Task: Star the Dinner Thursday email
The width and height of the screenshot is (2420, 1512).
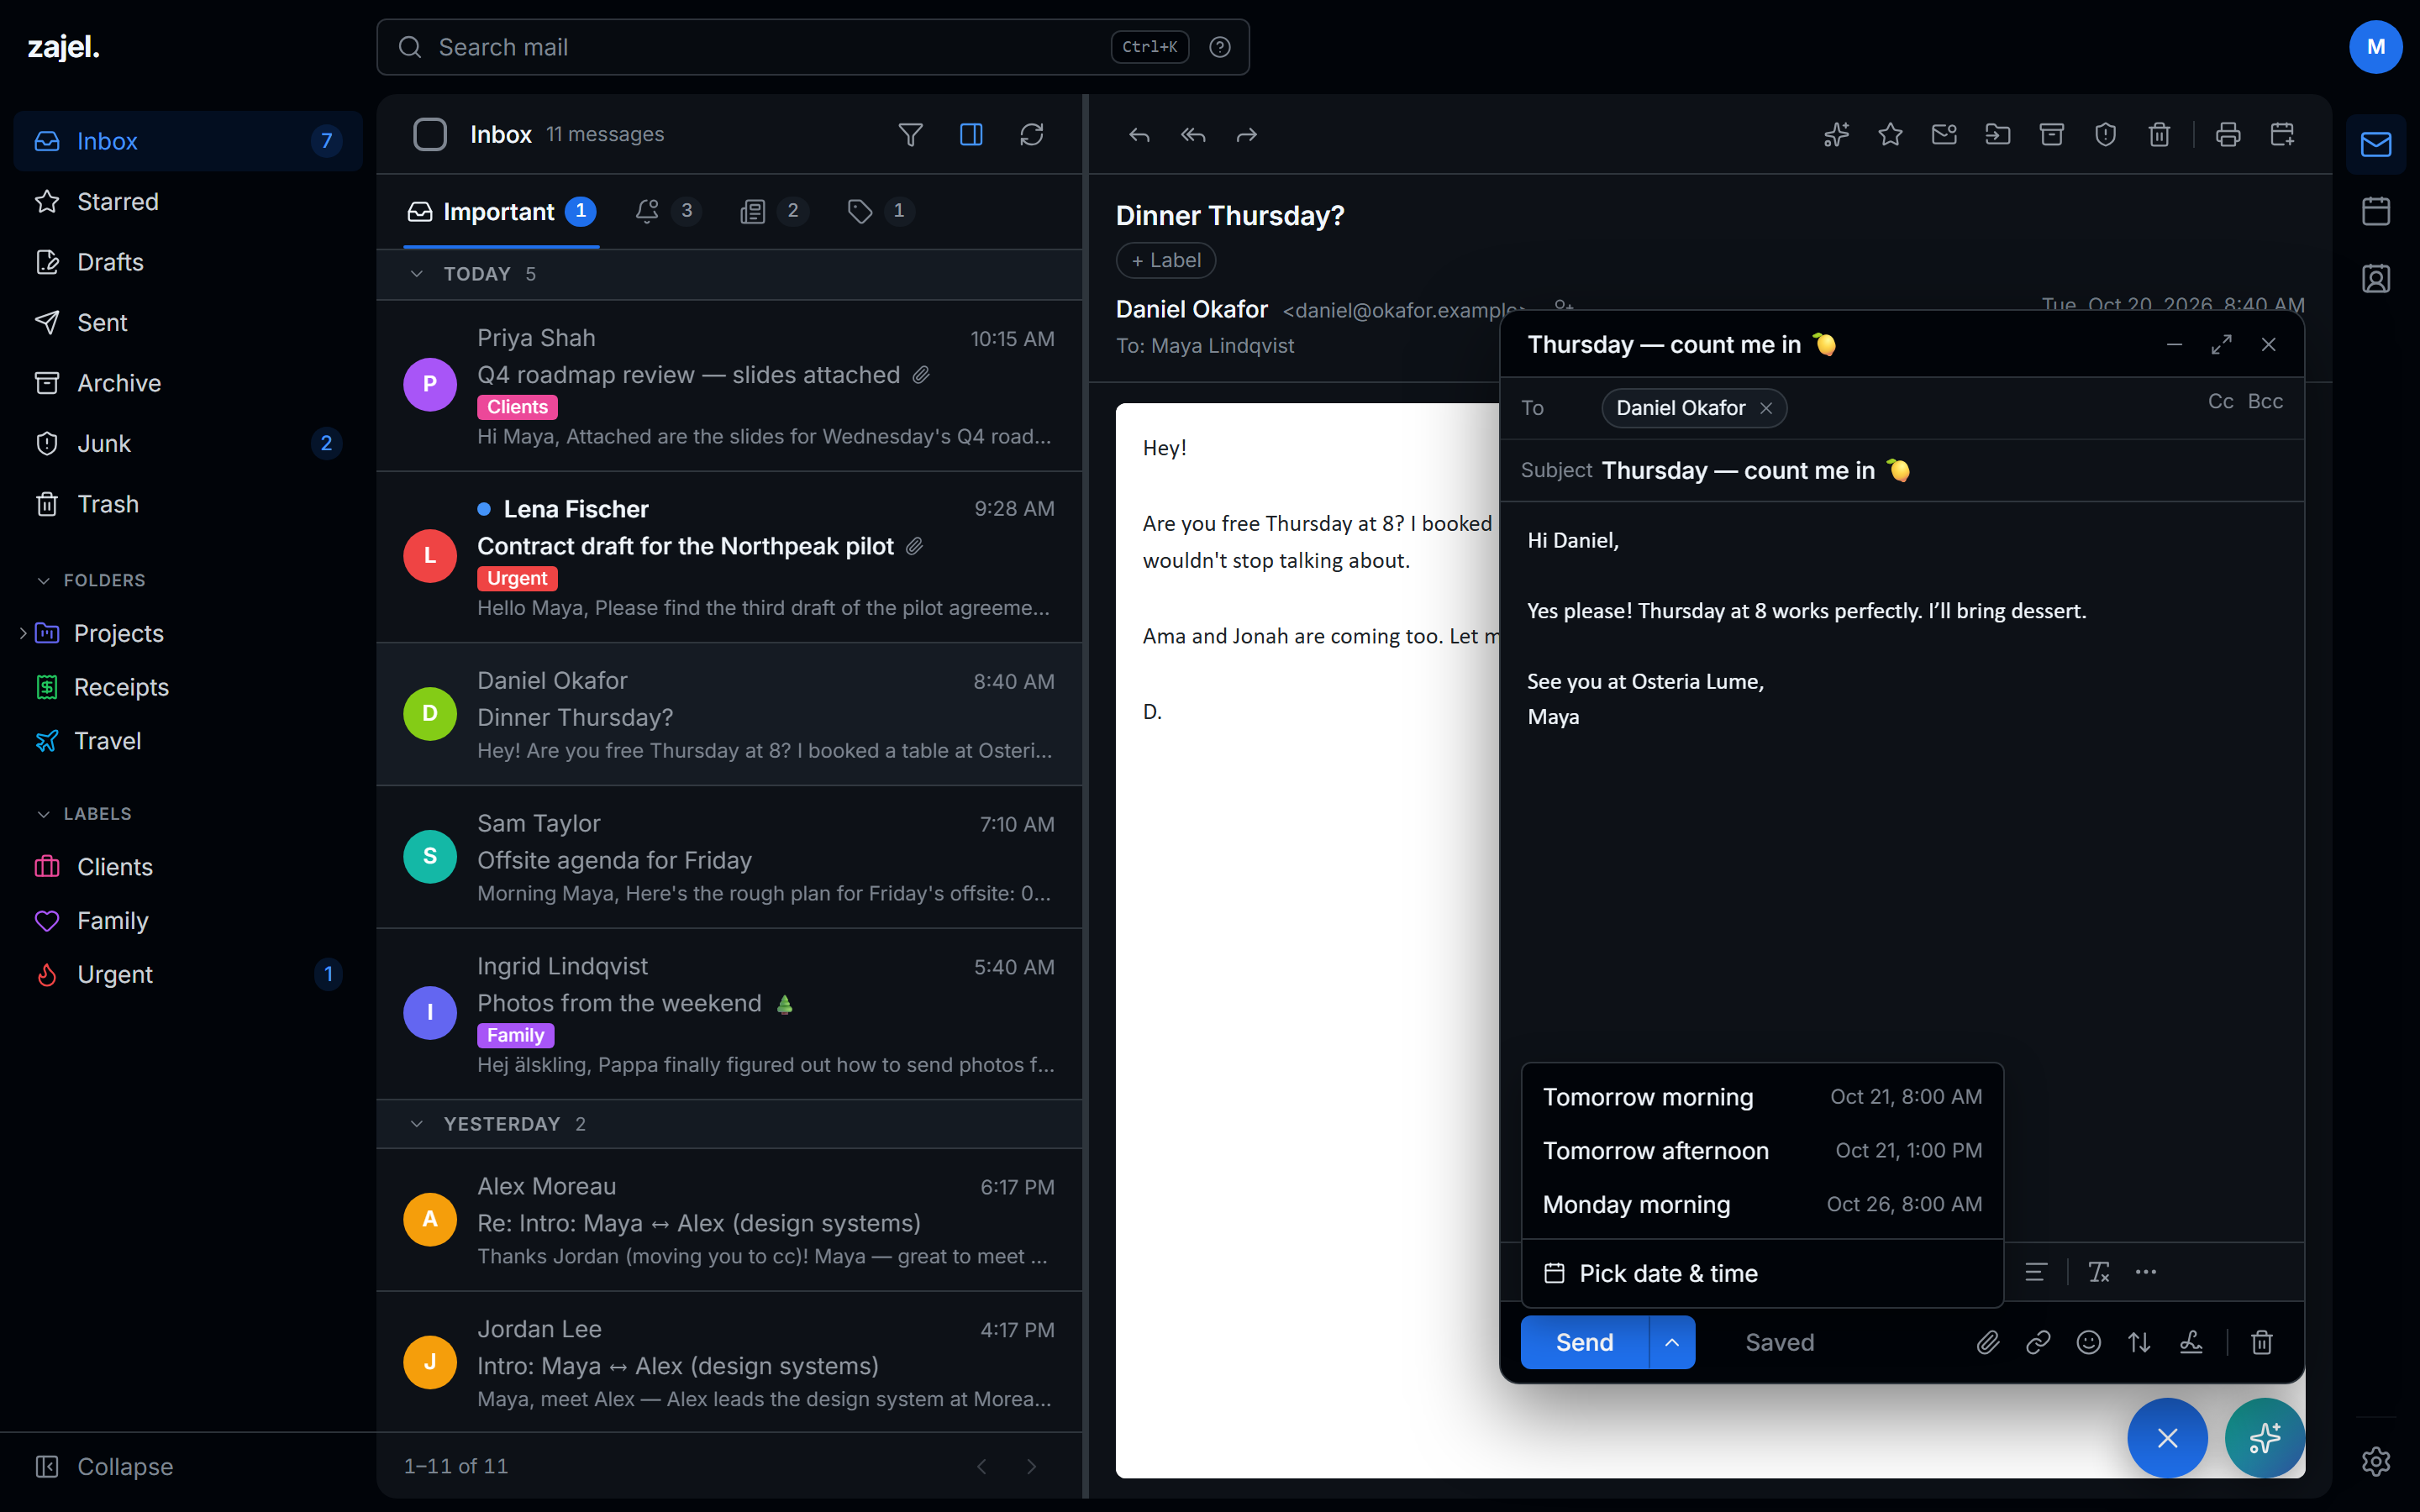Action: point(1890,134)
